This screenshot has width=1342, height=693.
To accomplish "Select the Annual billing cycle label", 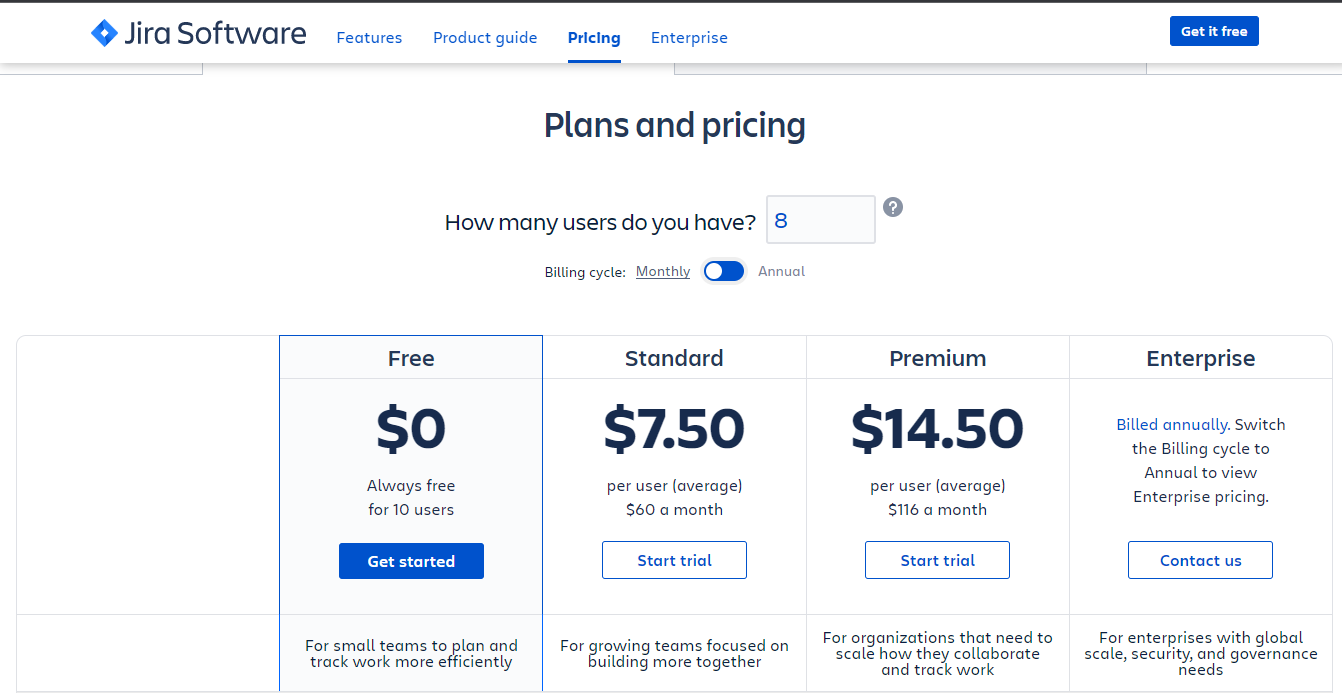I will coord(781,271).
